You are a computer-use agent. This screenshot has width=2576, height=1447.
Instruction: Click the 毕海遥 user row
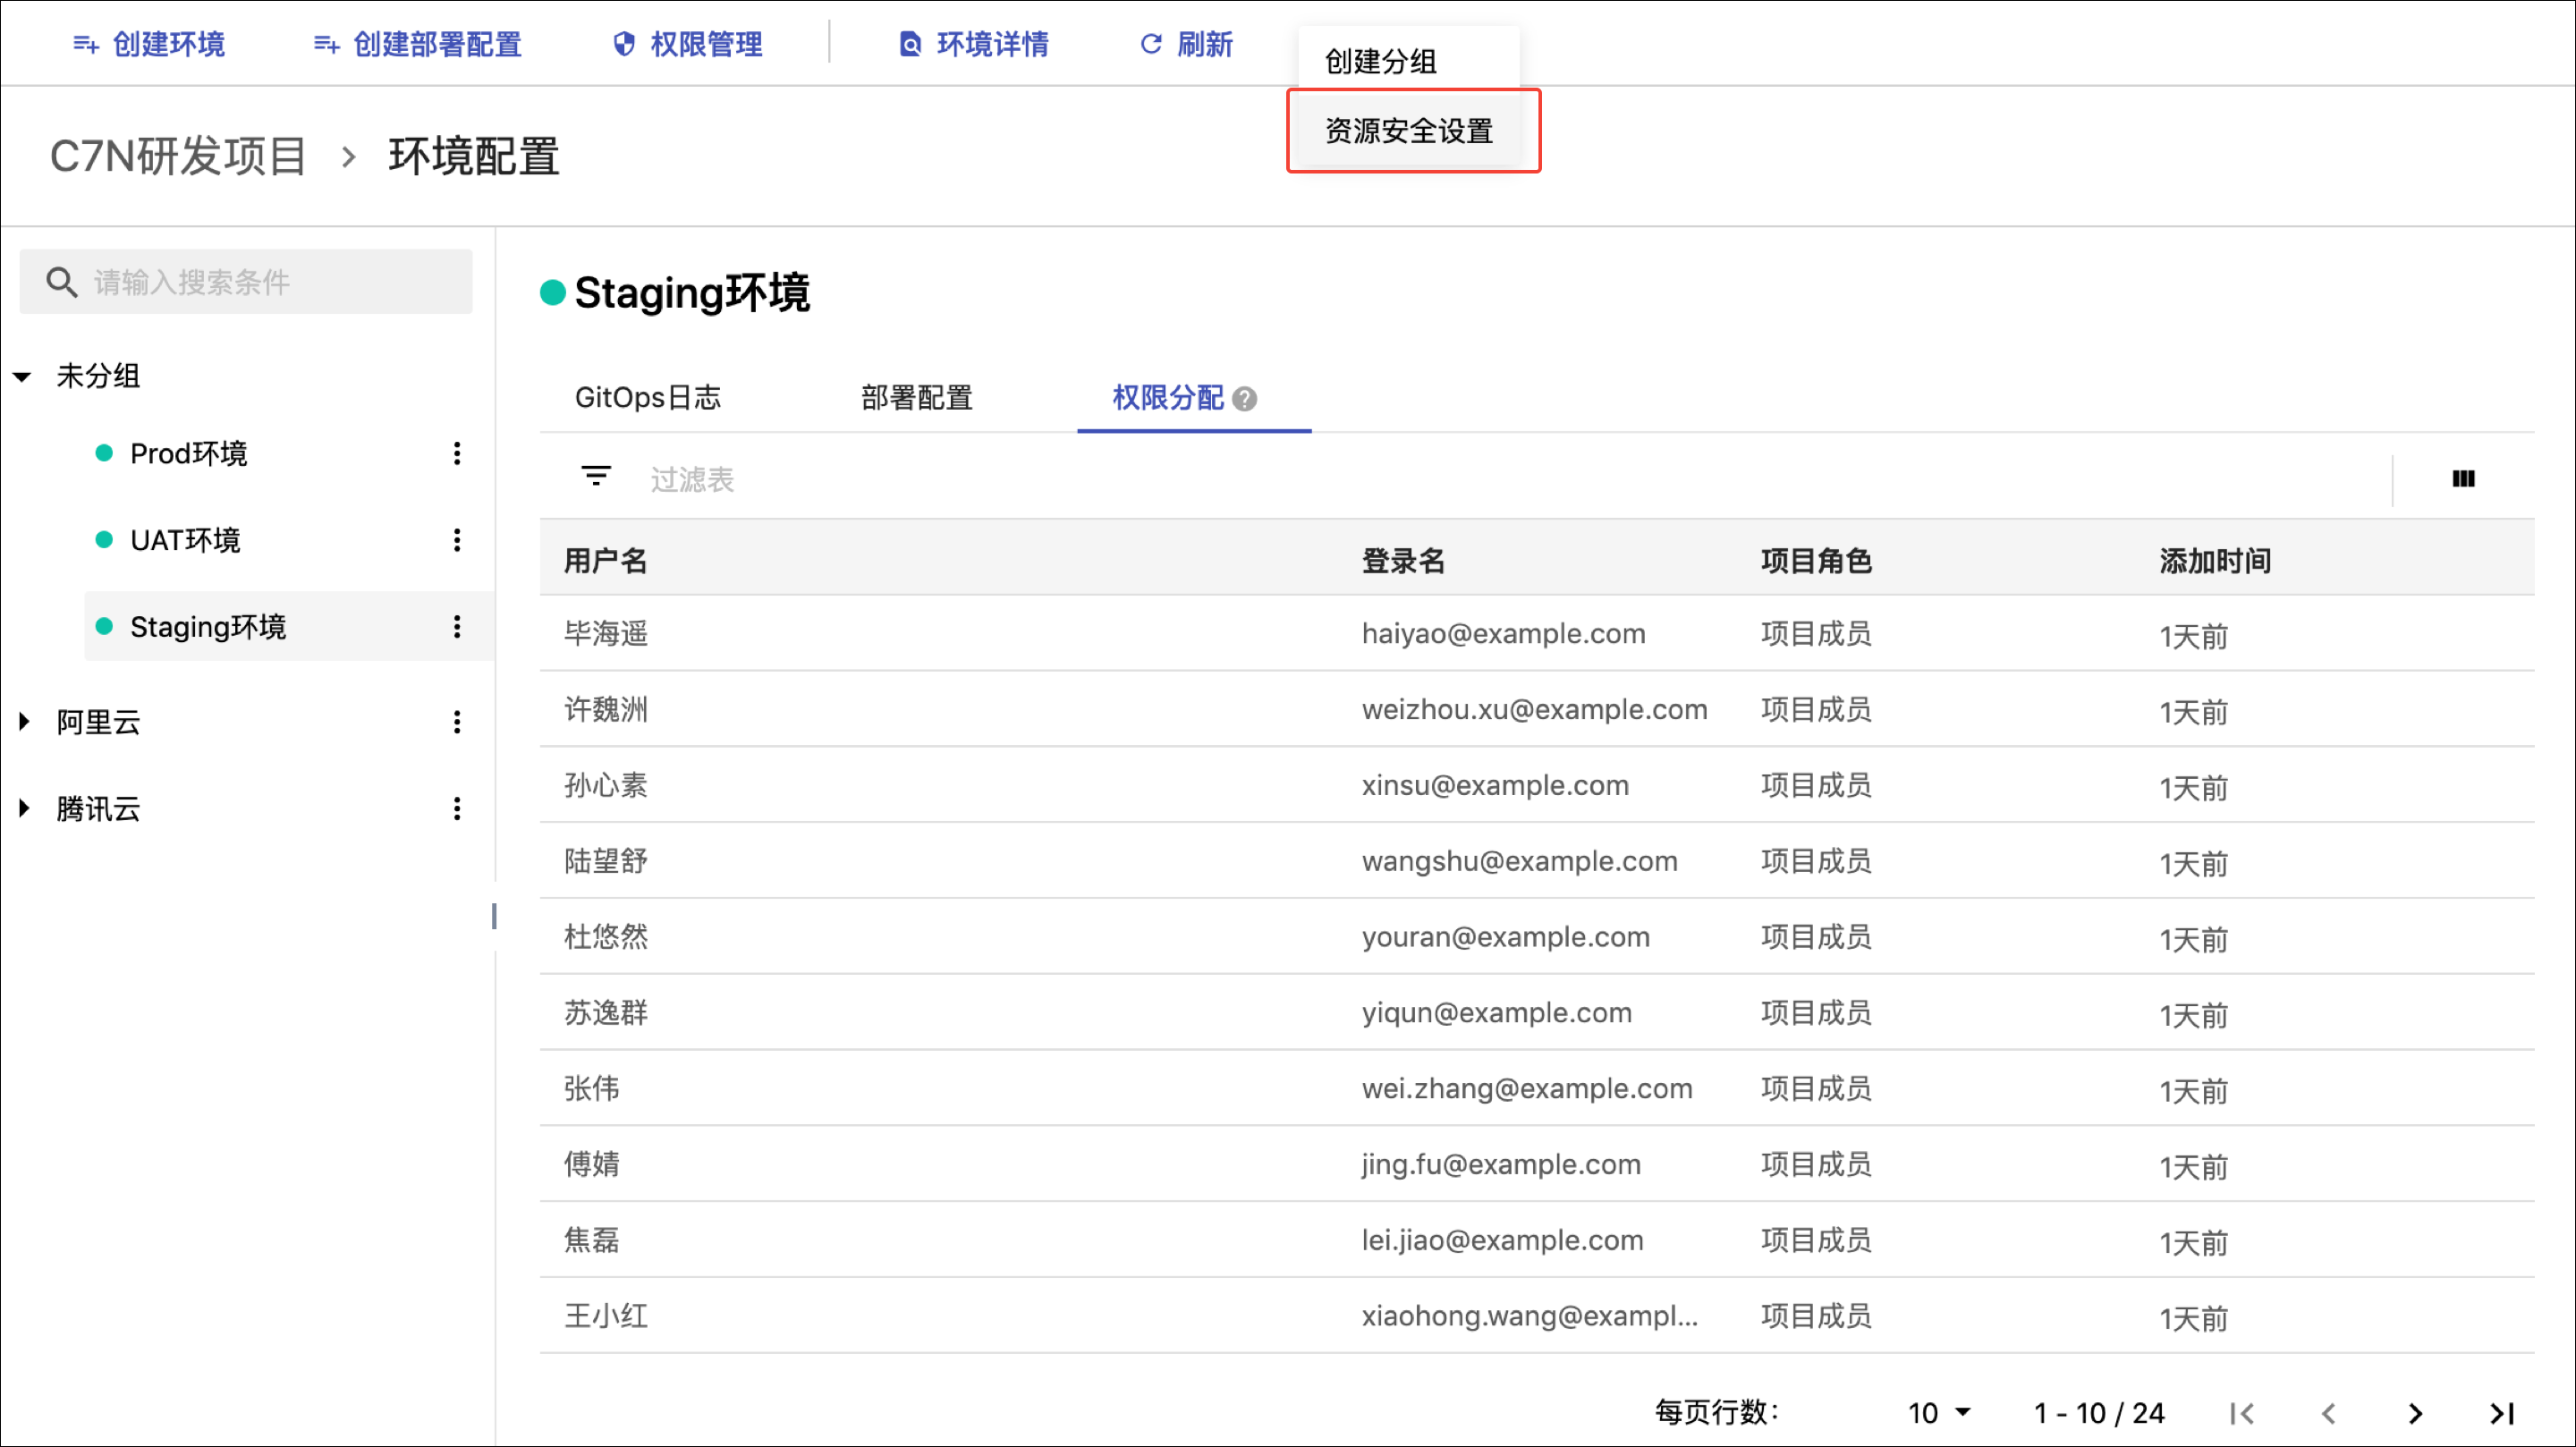[x=1537, y=634]
